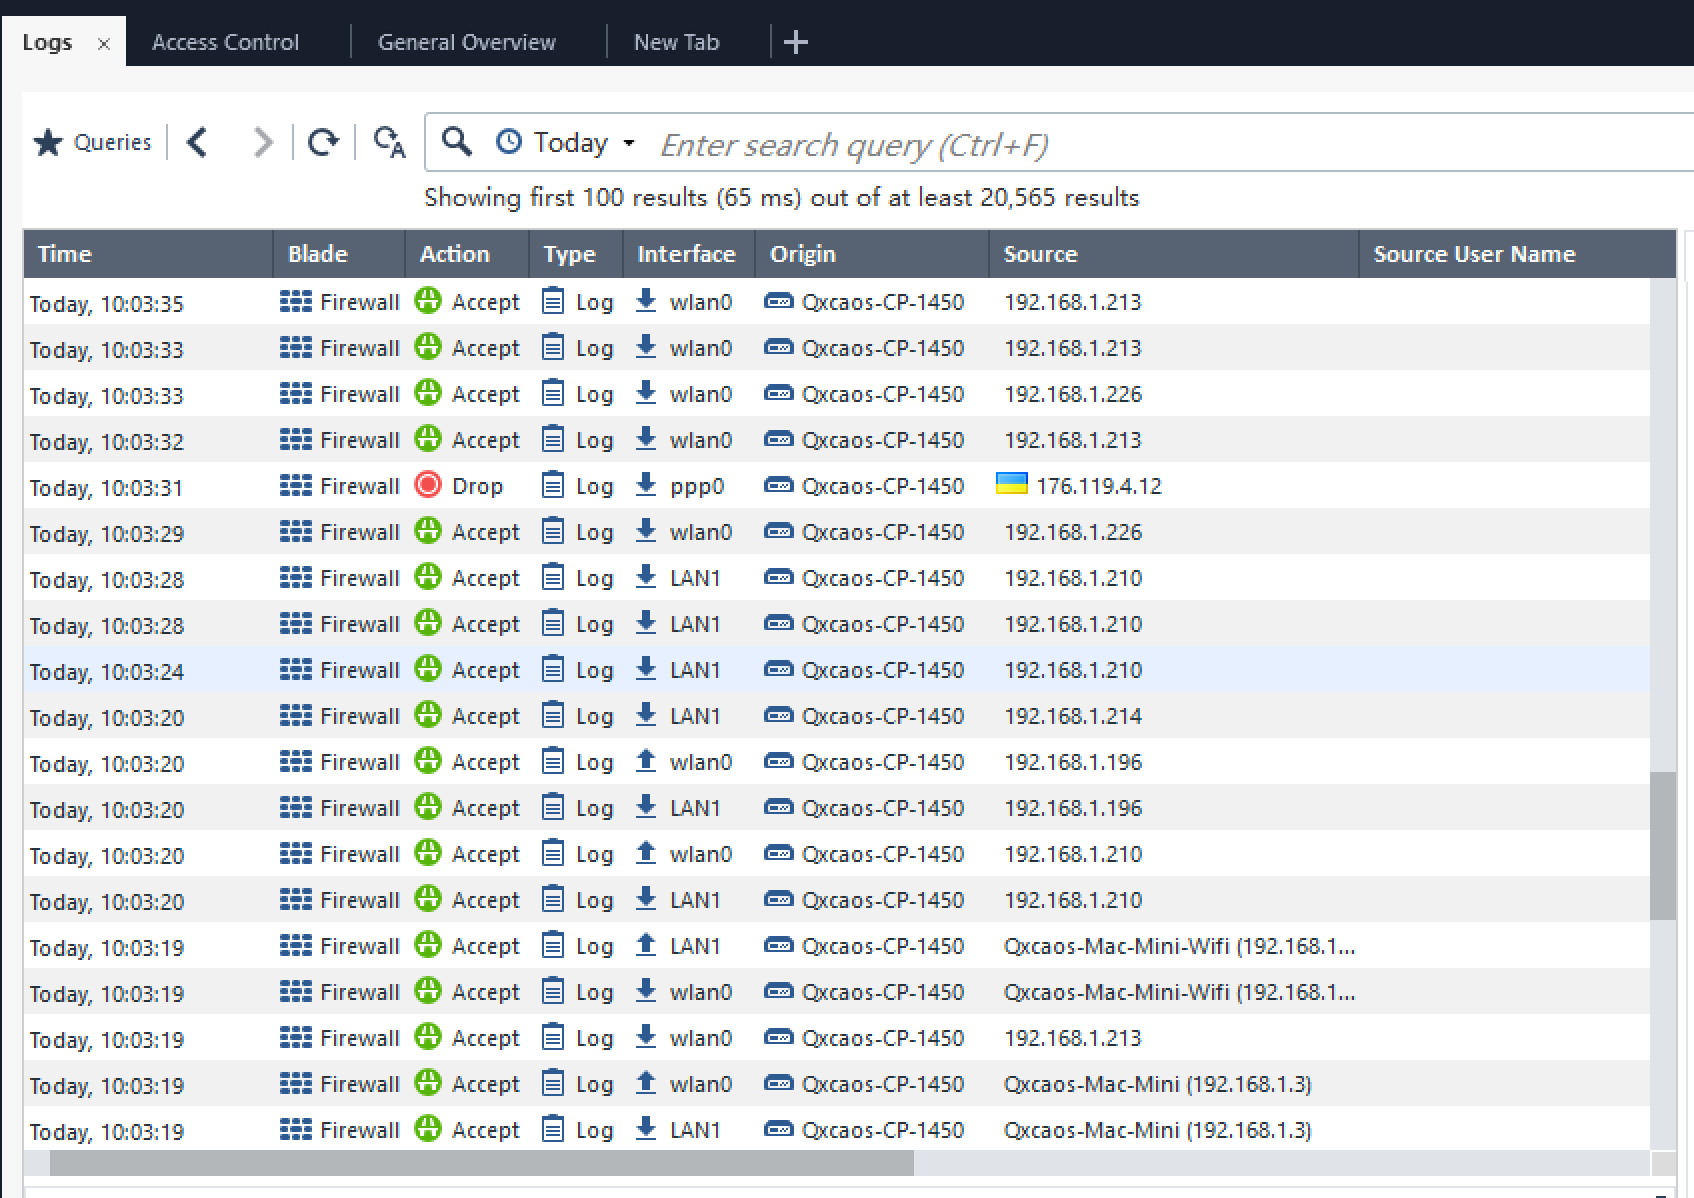1694x1198 pixels.
Task: Open the New Tab tab
Action: click(x=676, y=42)
